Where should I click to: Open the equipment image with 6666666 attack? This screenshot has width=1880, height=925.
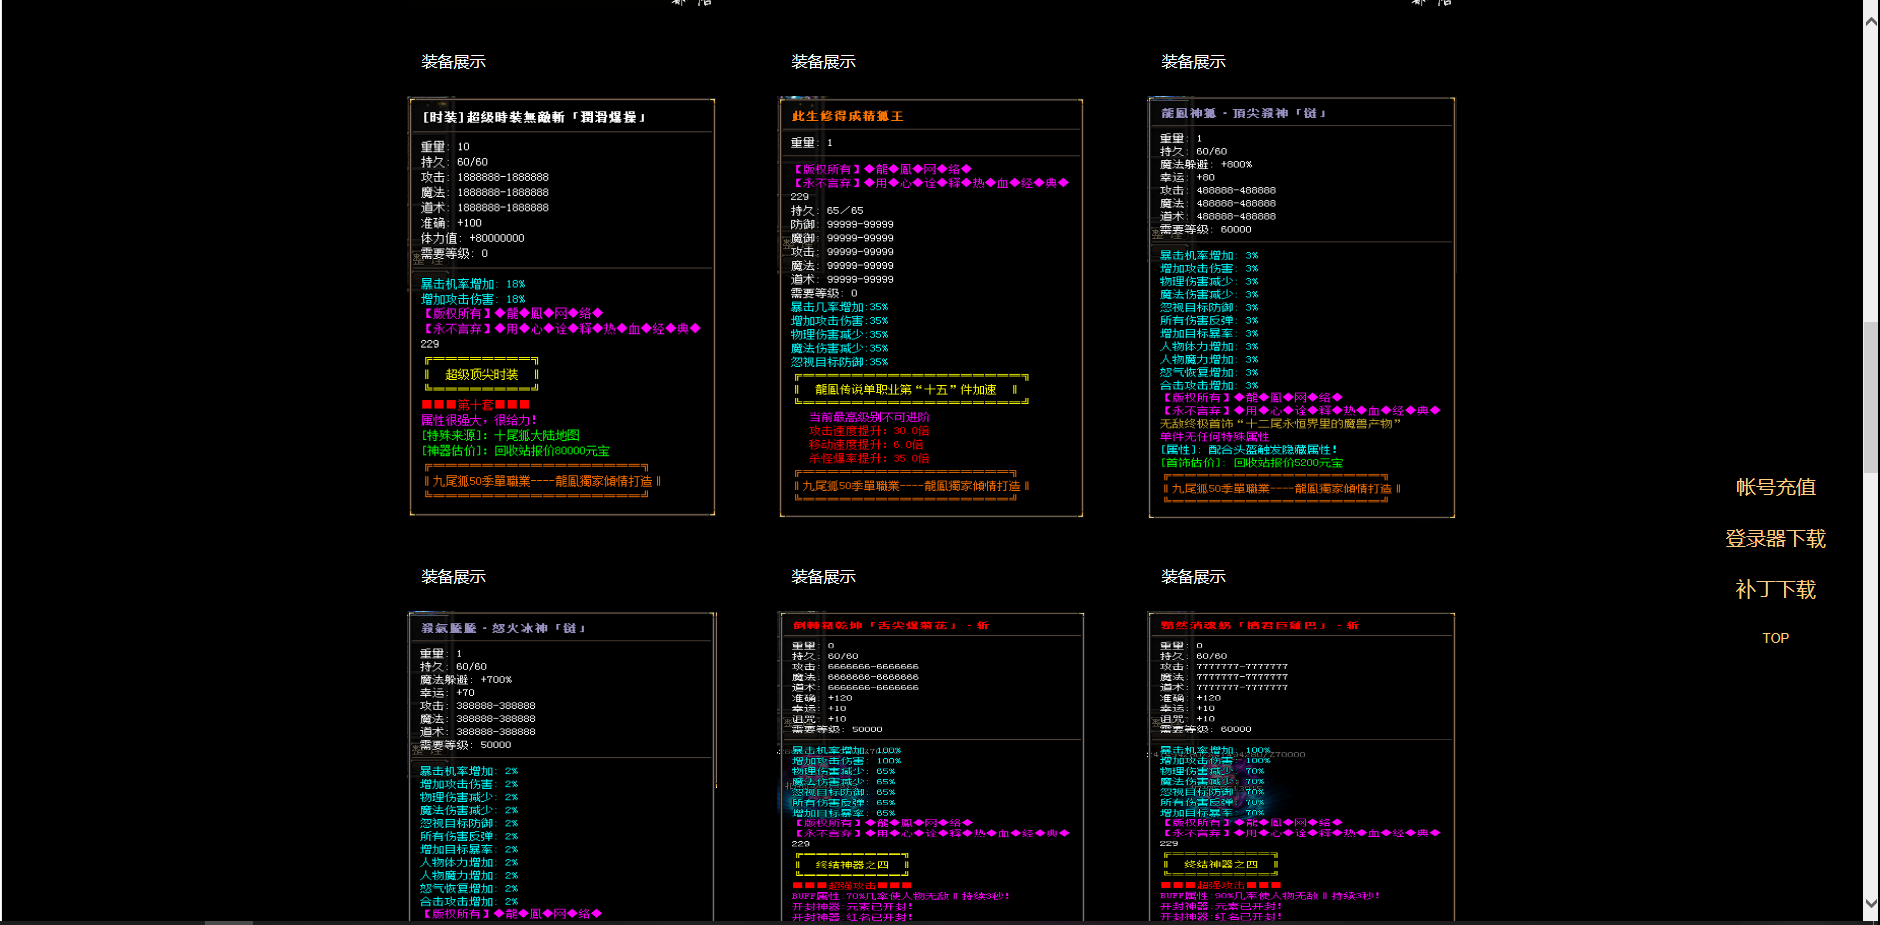pos(931,766)
